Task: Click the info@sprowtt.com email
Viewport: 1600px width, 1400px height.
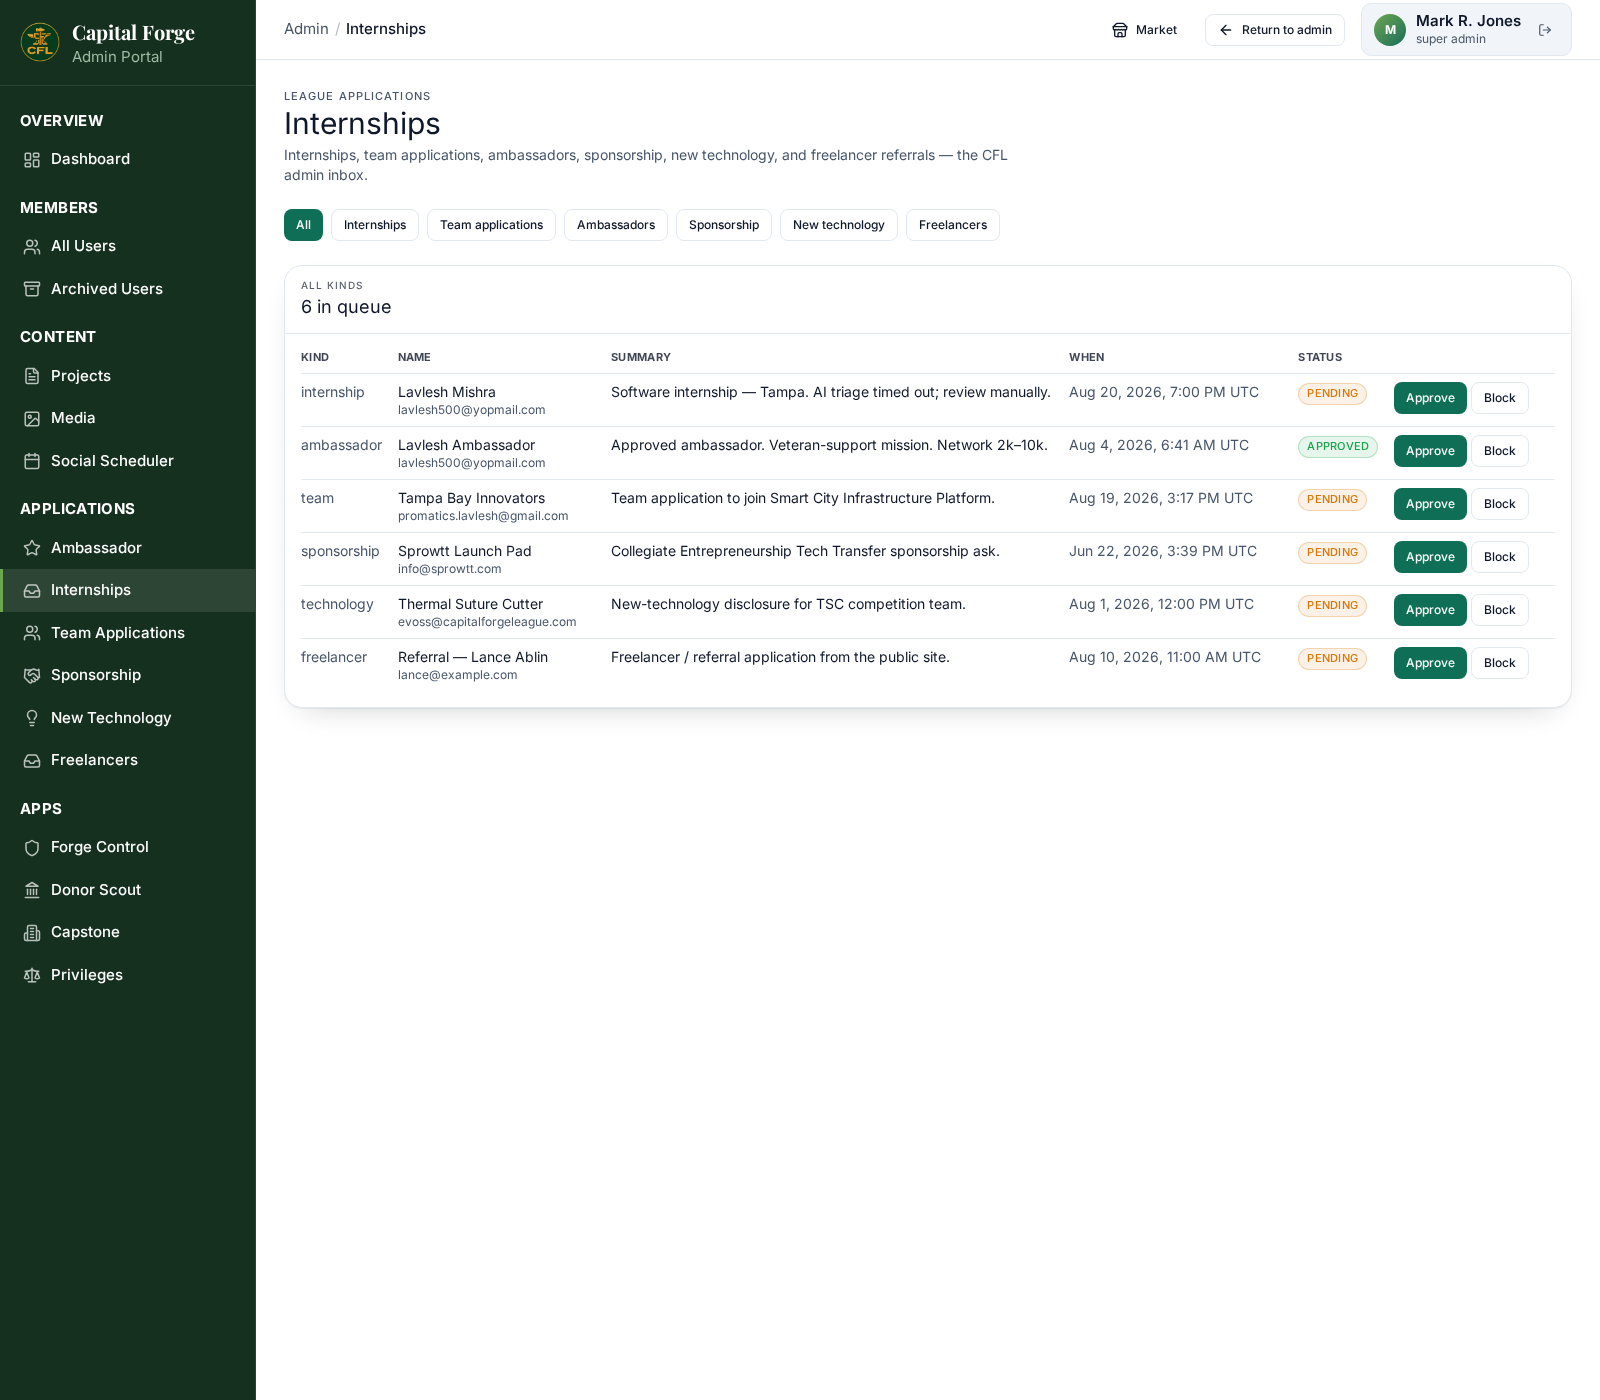Action: coord(449,569)
